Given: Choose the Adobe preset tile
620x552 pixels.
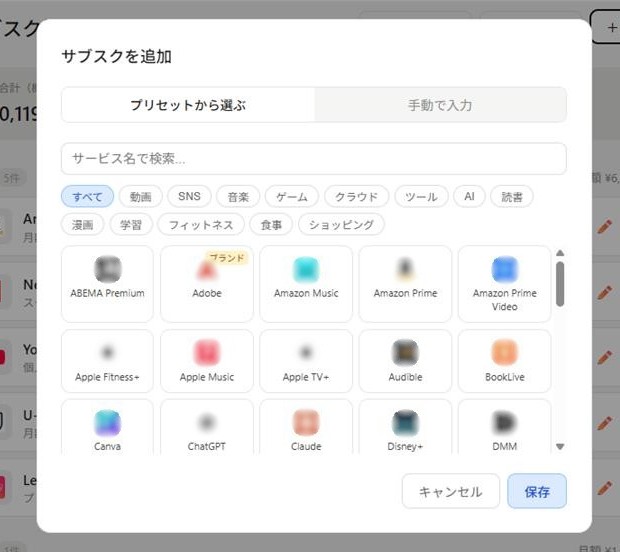Looking at the screenshot, I should click(207, 283).
